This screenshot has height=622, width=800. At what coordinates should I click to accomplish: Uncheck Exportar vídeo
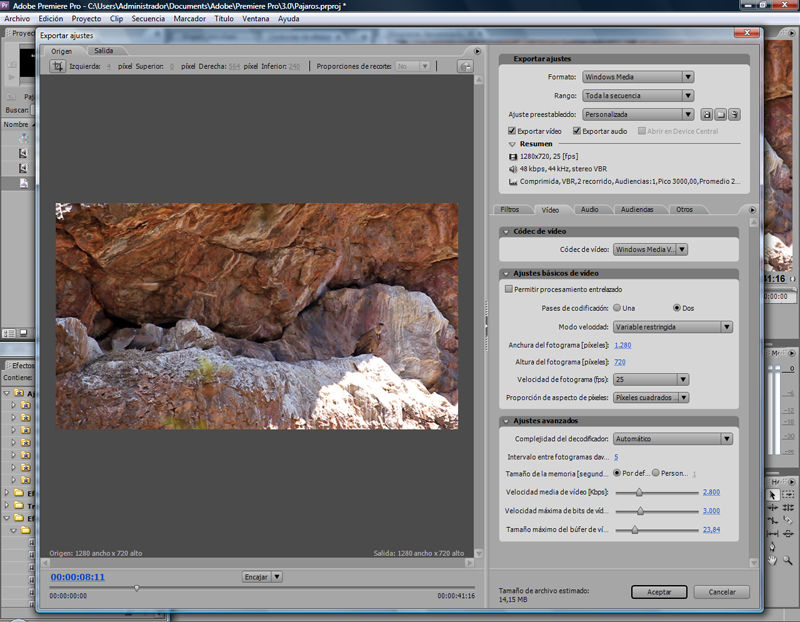pyautogui.click(x=512, y=131)
